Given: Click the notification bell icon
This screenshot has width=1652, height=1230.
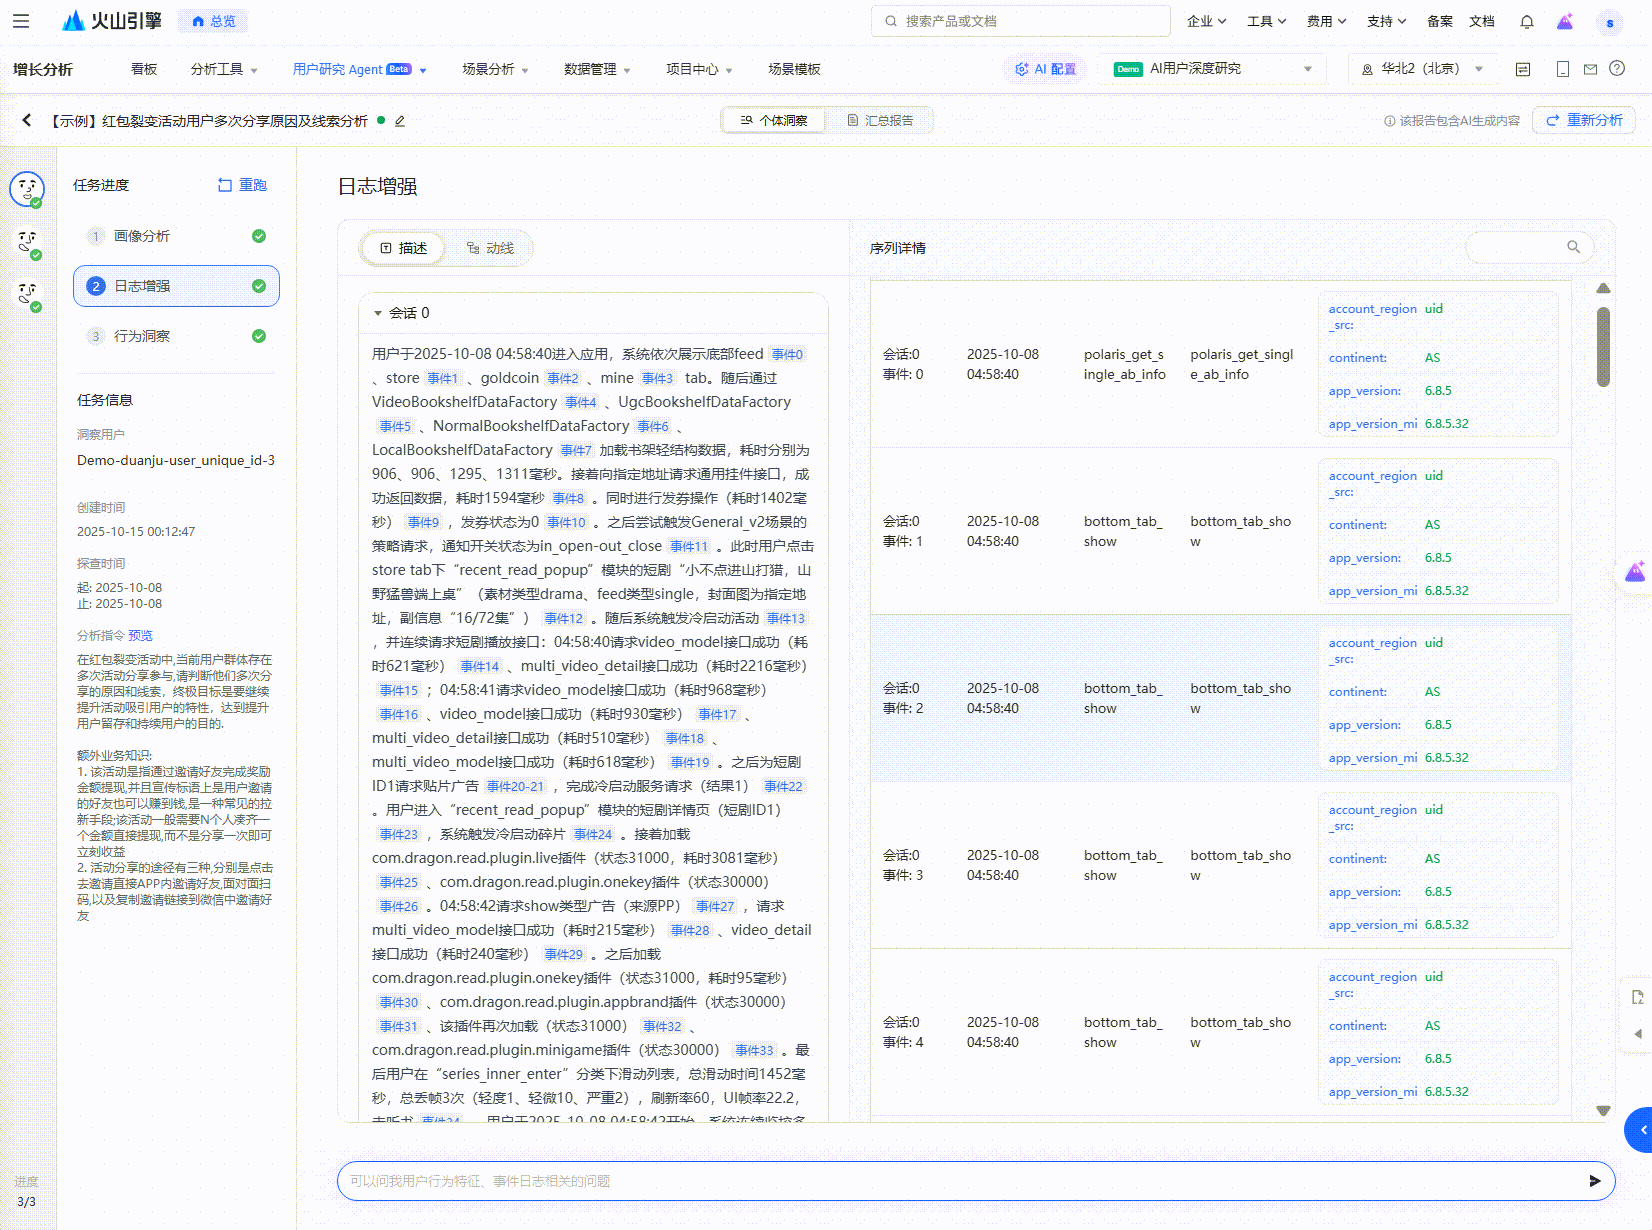Looking at the screenshot, I should tap(1526, 21).
